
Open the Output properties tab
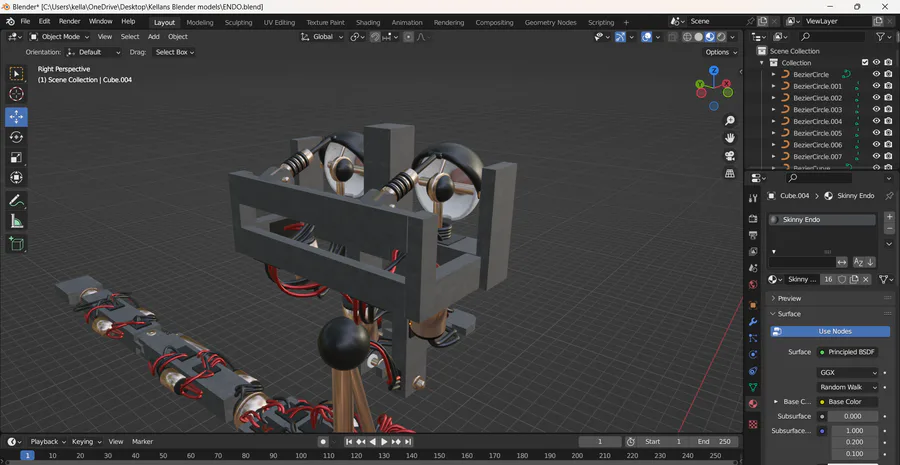(753, 235)
